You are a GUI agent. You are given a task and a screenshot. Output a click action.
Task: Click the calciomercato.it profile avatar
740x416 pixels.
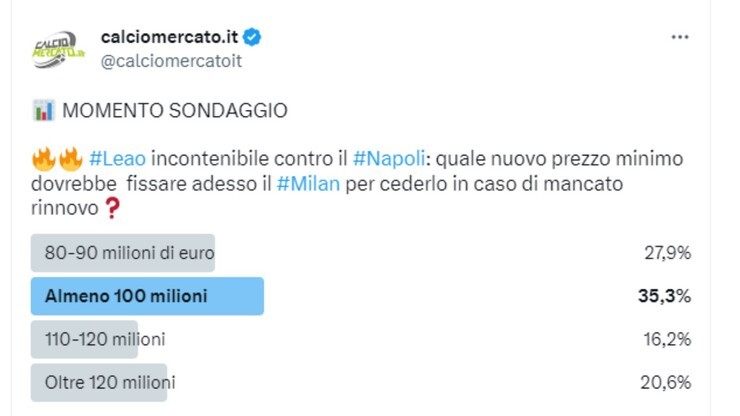tap(59, 48)
